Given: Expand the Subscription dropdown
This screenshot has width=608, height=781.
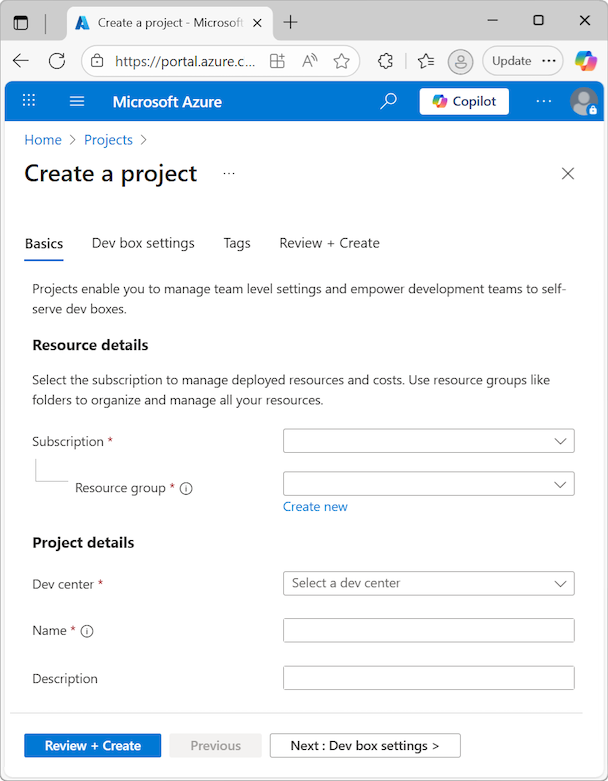Looking at the screenshot, I should pyautogui.click(x=428, y=441).
